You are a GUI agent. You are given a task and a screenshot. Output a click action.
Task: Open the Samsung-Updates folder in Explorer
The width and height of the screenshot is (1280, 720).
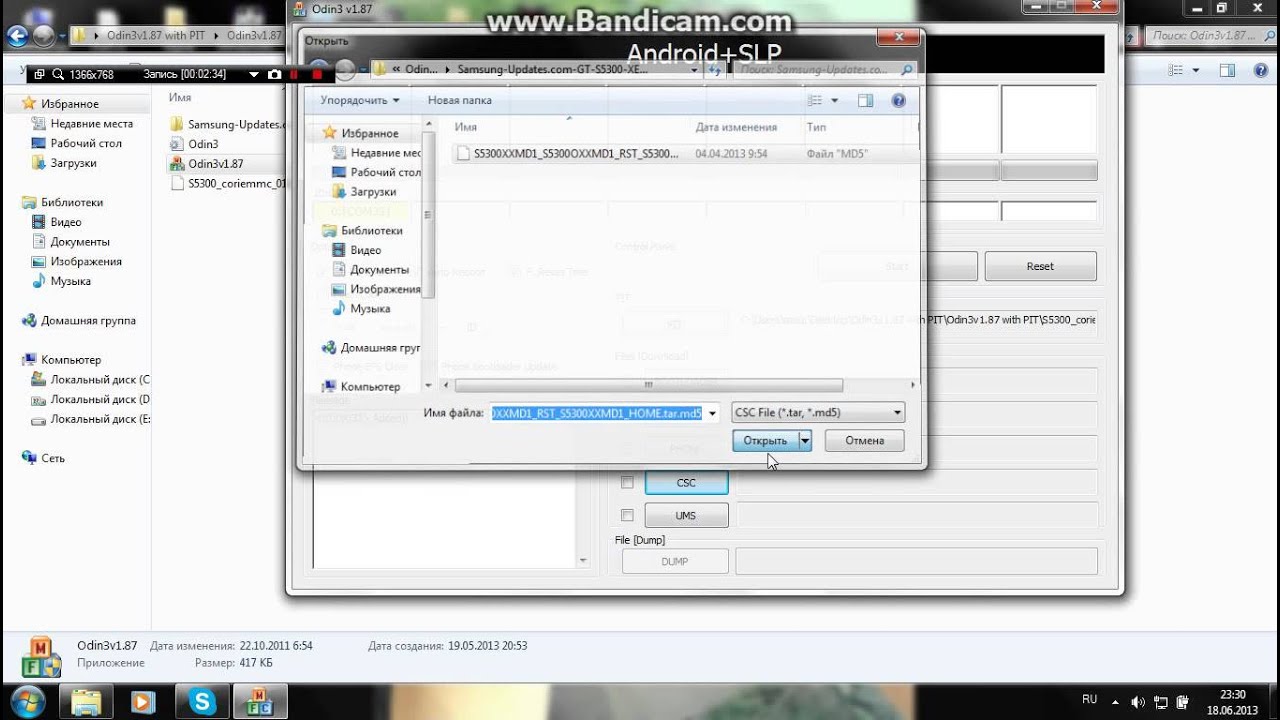[228, 124]
